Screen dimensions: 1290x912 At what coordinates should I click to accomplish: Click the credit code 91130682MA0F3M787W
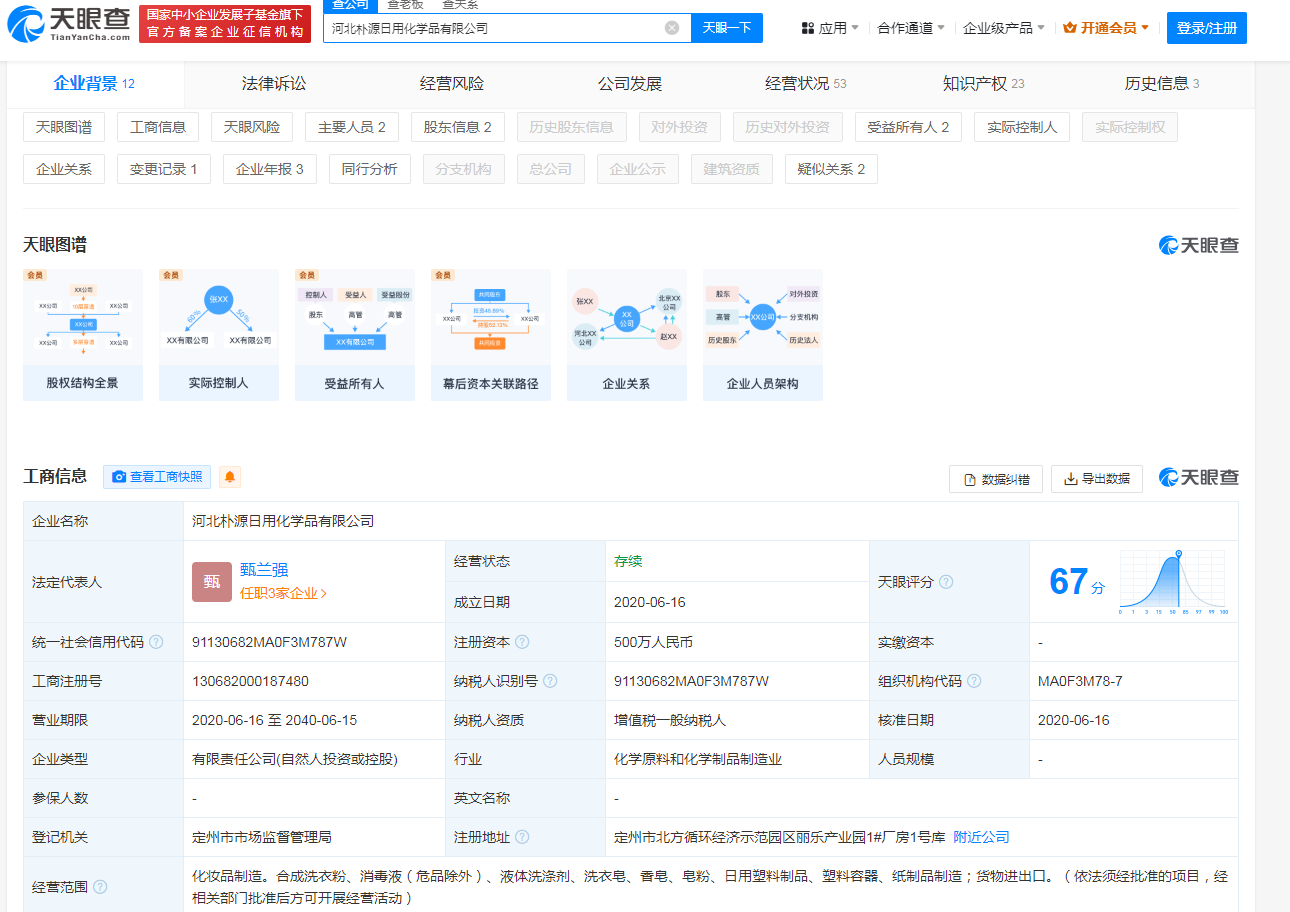[269, 642]
